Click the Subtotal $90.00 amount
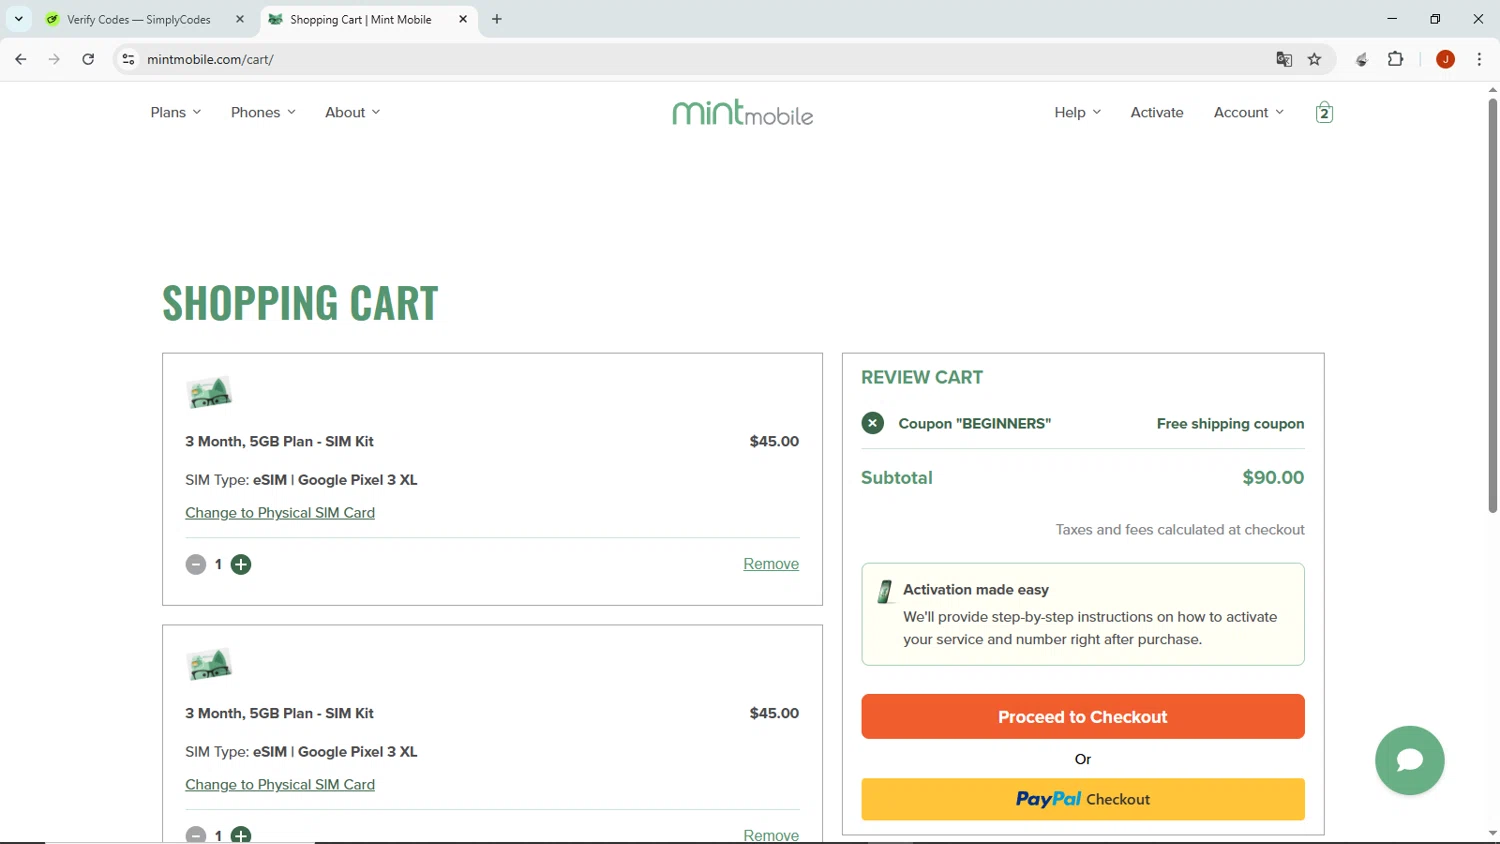The width and height of the screenshot is (1500, 844). pos(1273,478)
